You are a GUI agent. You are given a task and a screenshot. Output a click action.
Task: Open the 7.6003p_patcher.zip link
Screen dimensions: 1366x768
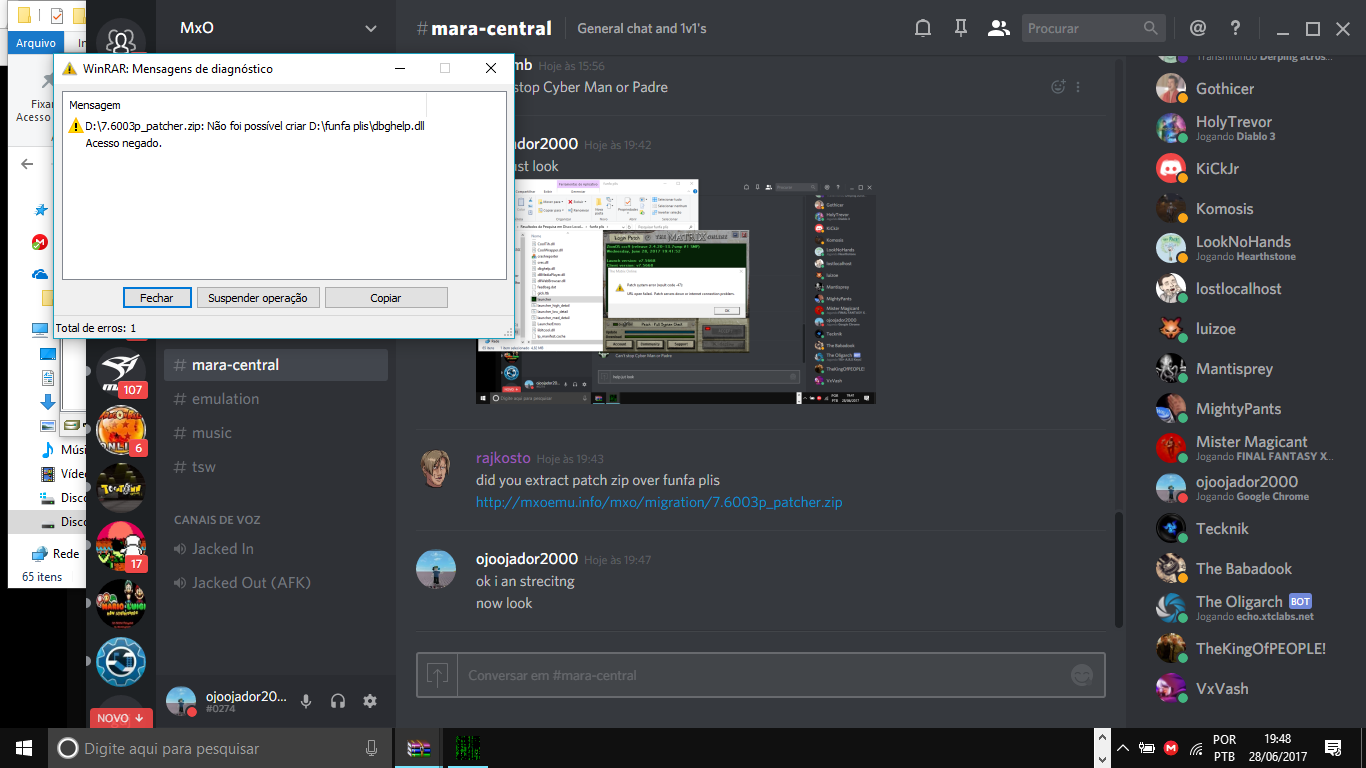pyautogui.click(x=659, y=502)
